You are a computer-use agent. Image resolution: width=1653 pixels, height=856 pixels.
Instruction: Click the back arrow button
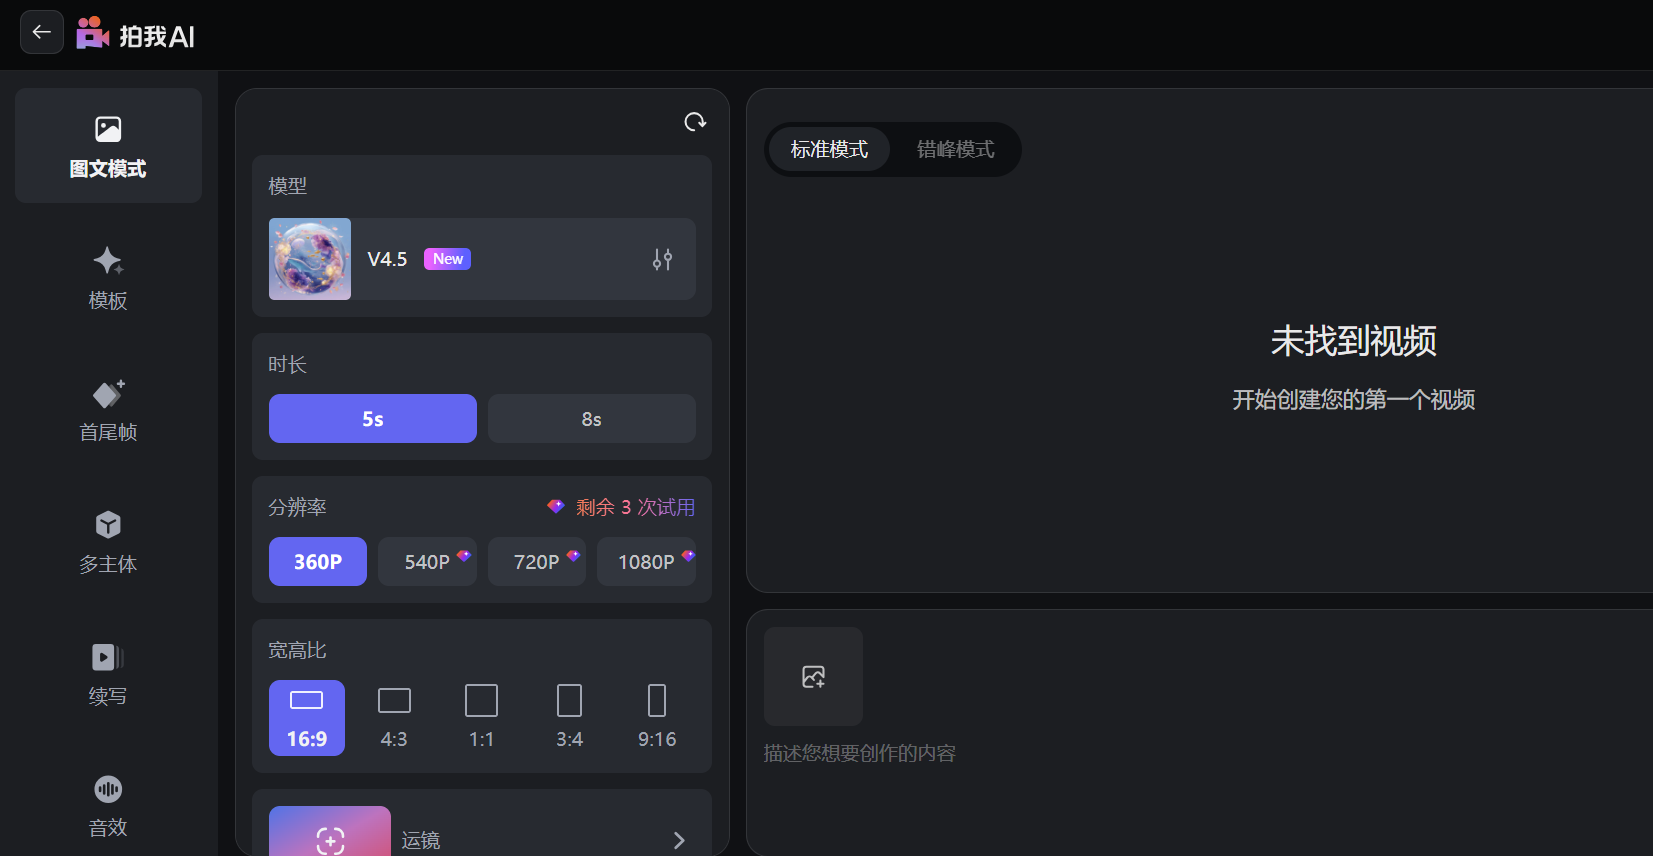42,32
